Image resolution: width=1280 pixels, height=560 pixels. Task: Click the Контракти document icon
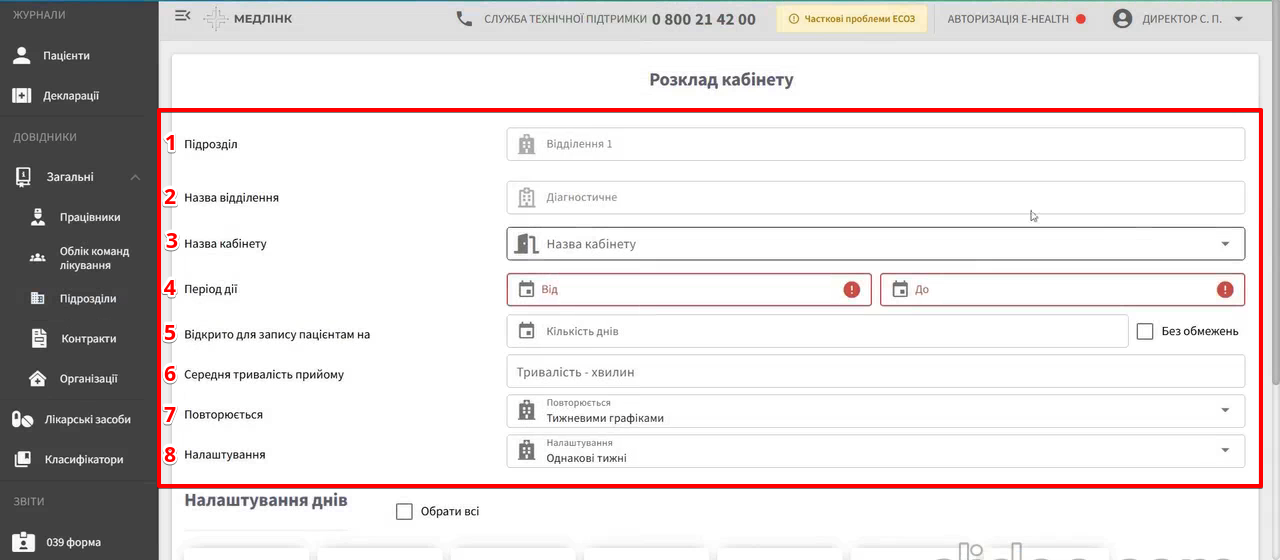click(39, 338)
